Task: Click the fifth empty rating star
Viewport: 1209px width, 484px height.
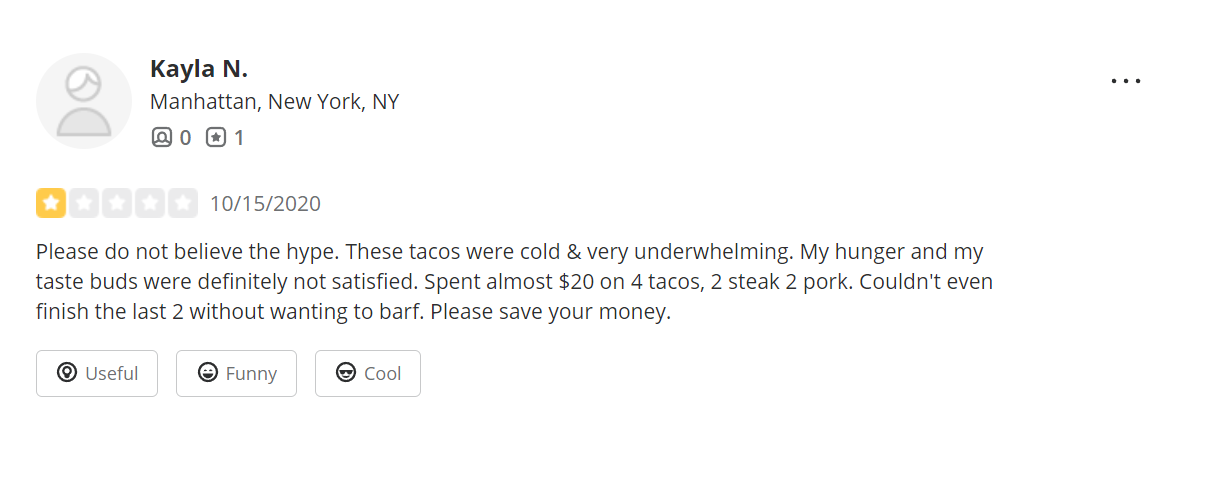Action: [x=182, y=204]
